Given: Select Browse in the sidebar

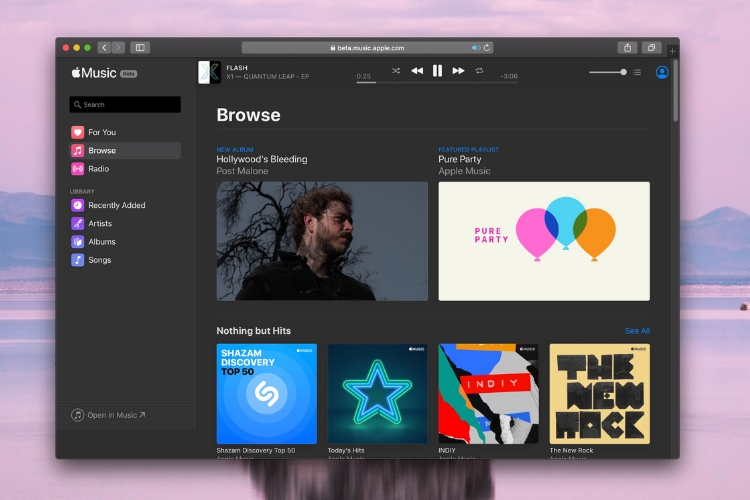Looking at the screenshot, I should (125, 150).
